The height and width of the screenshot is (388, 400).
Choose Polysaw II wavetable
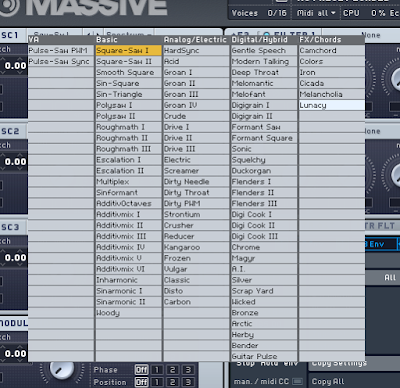click(128, 116)
